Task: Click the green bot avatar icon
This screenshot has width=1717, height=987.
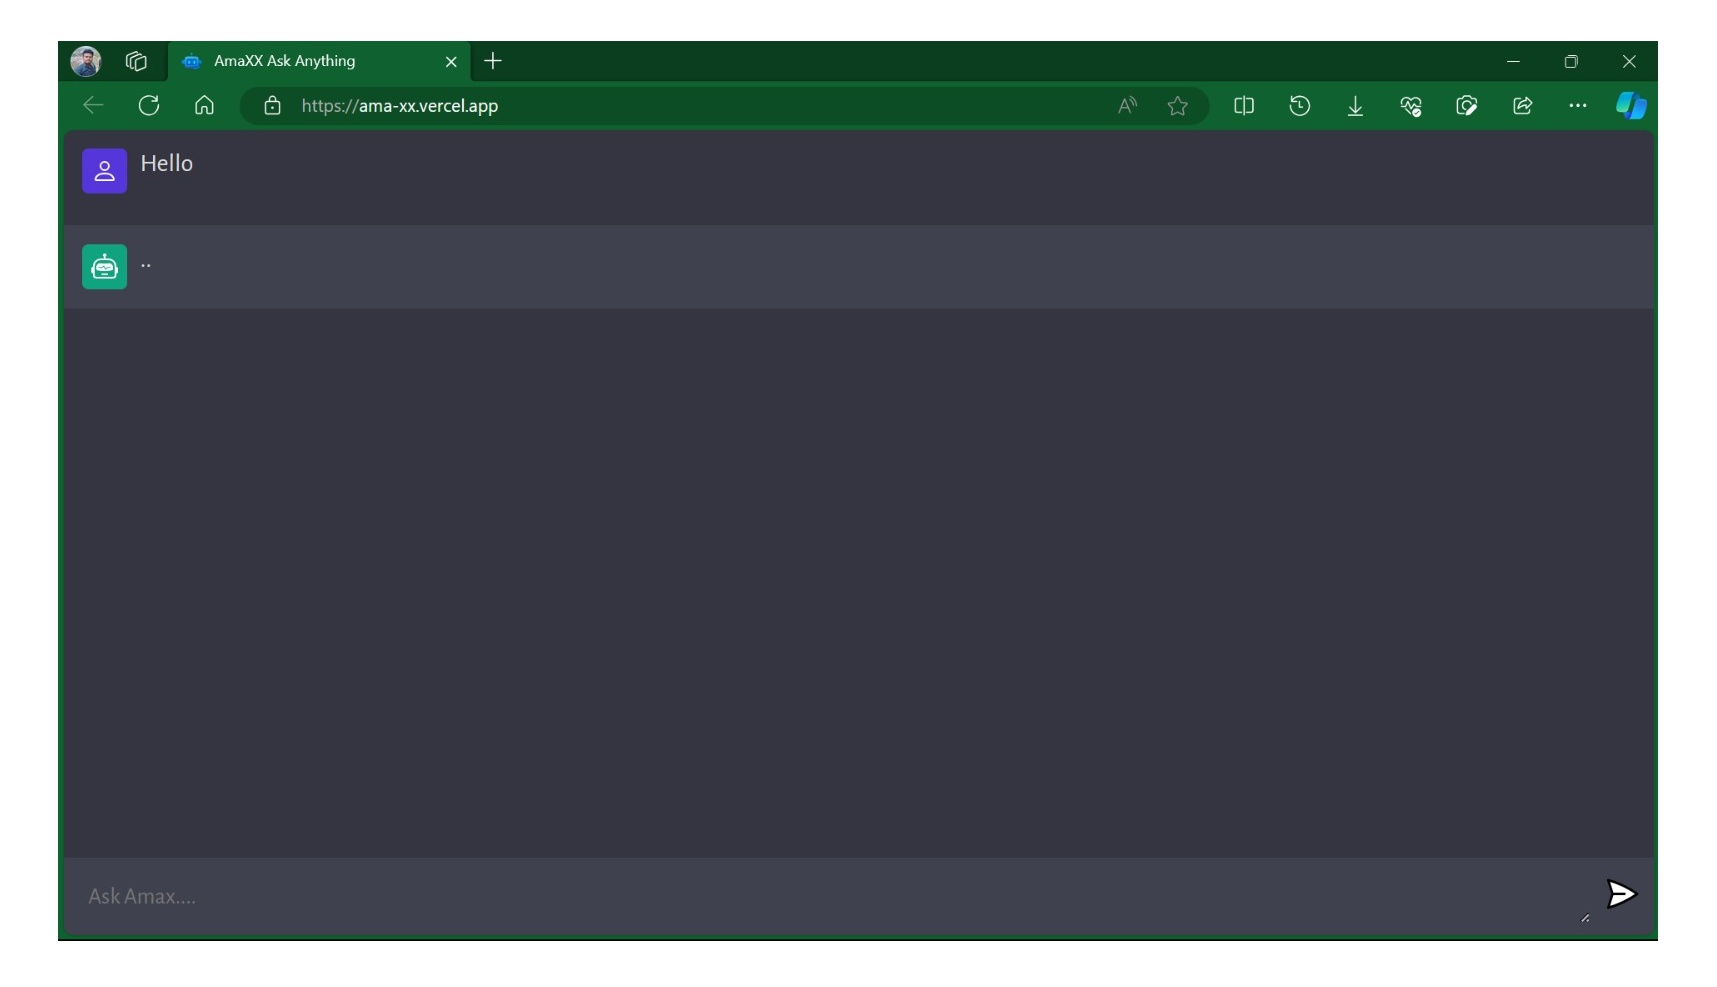Action: pyautogui.click(x=104, y=267)
